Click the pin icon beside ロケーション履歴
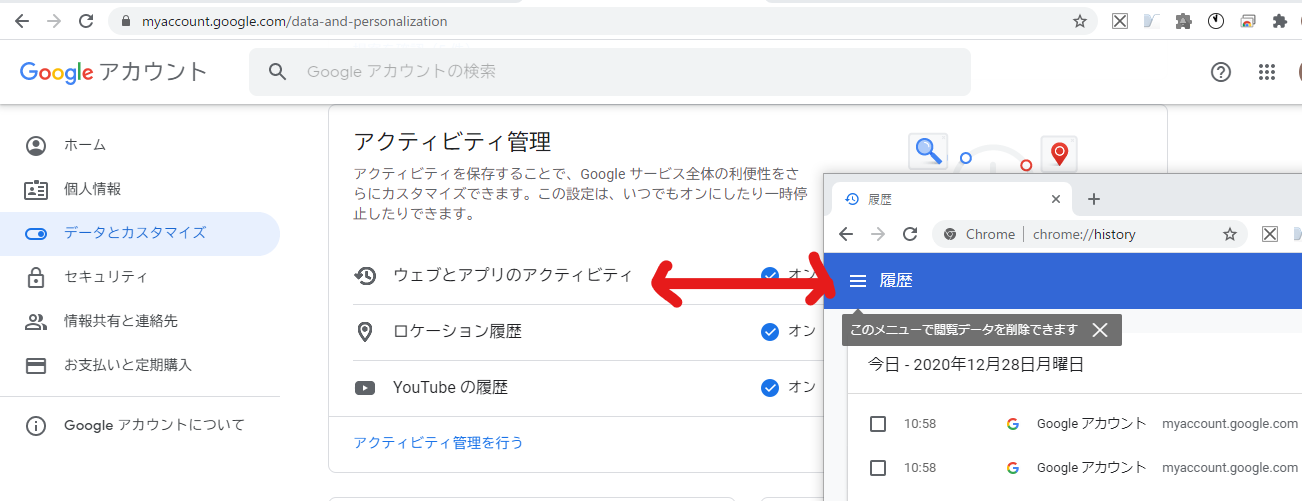The image size is (1302, 501). 365,331
